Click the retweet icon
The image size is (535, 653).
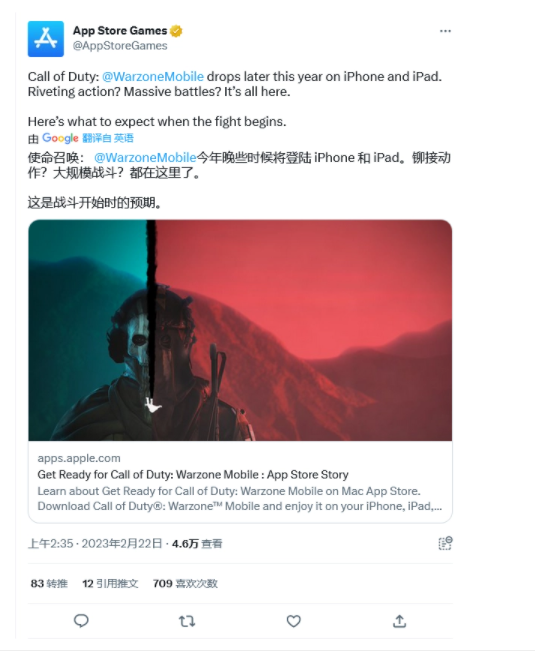click(x=187, y=621)
